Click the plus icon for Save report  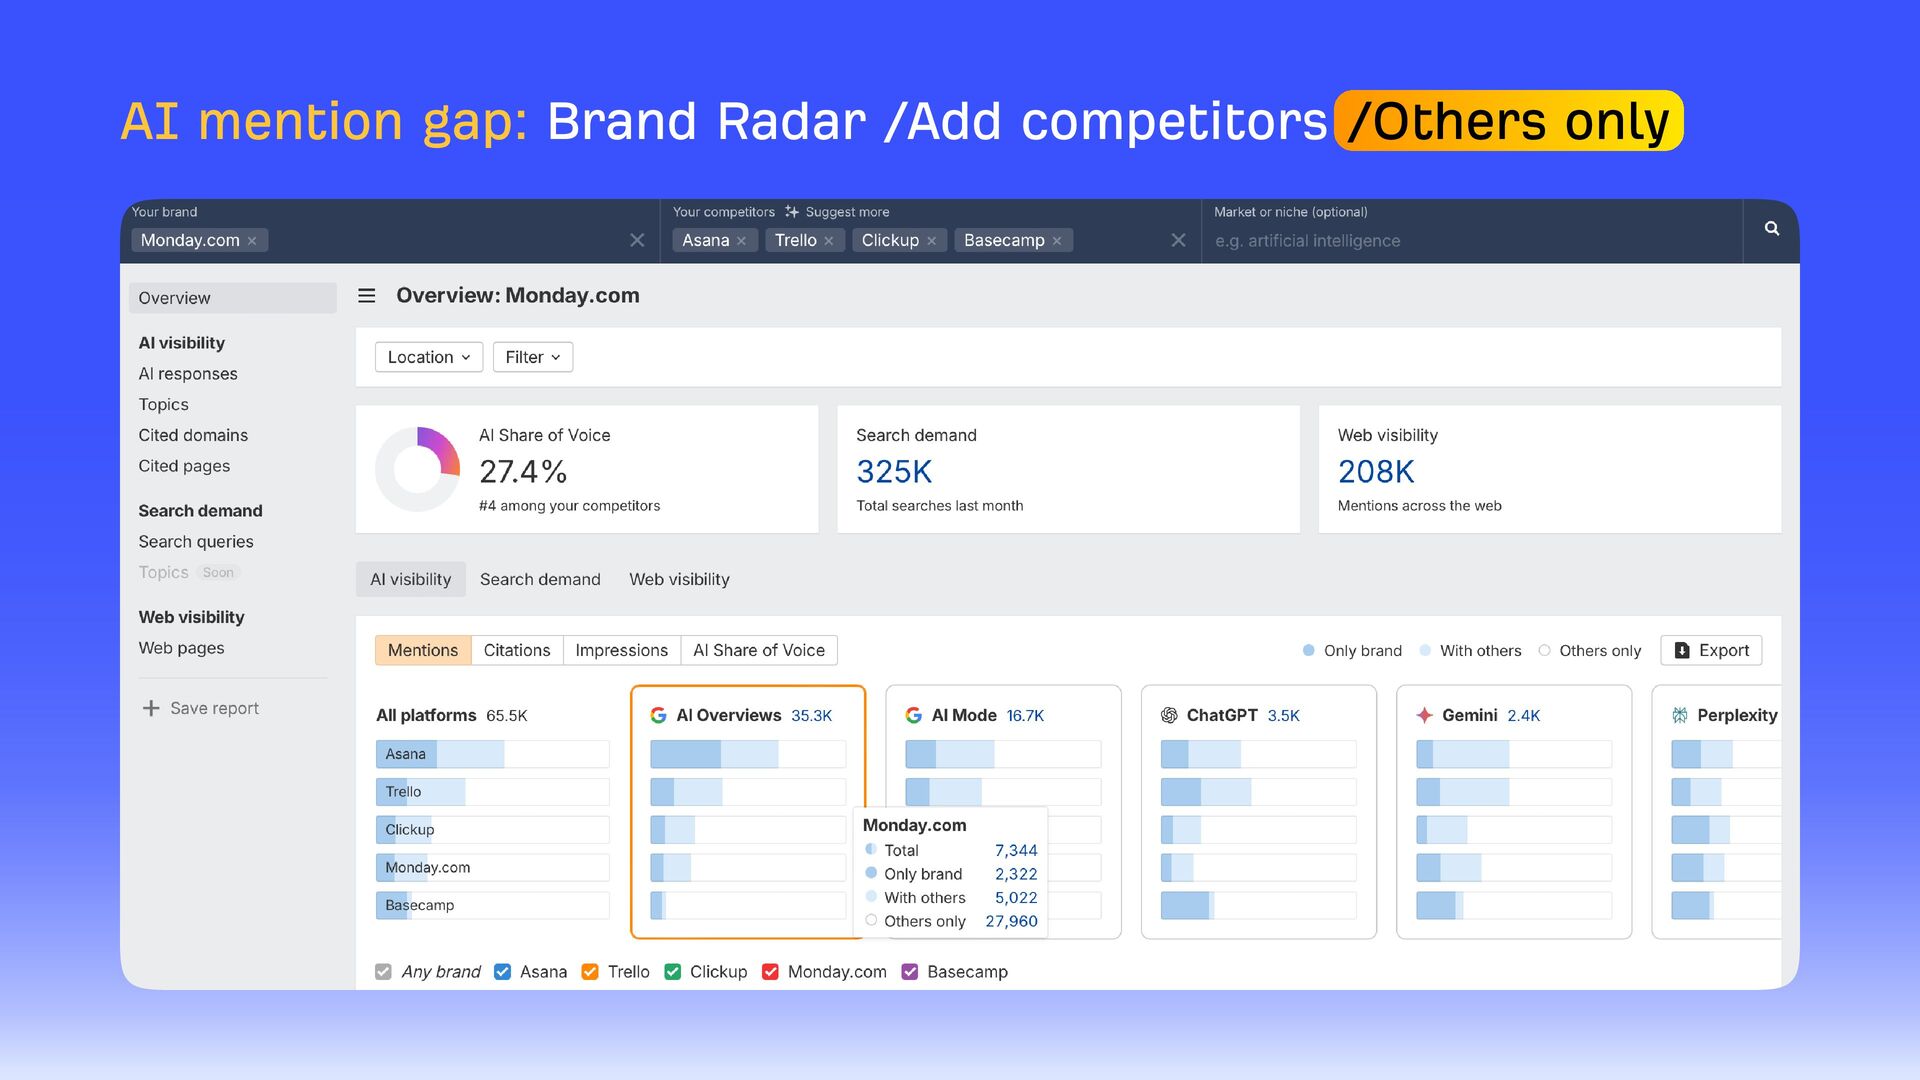[x=151, y=708]
